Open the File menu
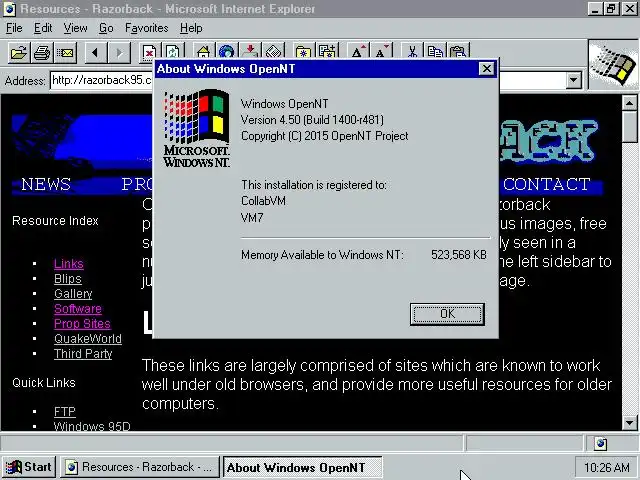Viewport: 640px width, 480px height. 14,28
